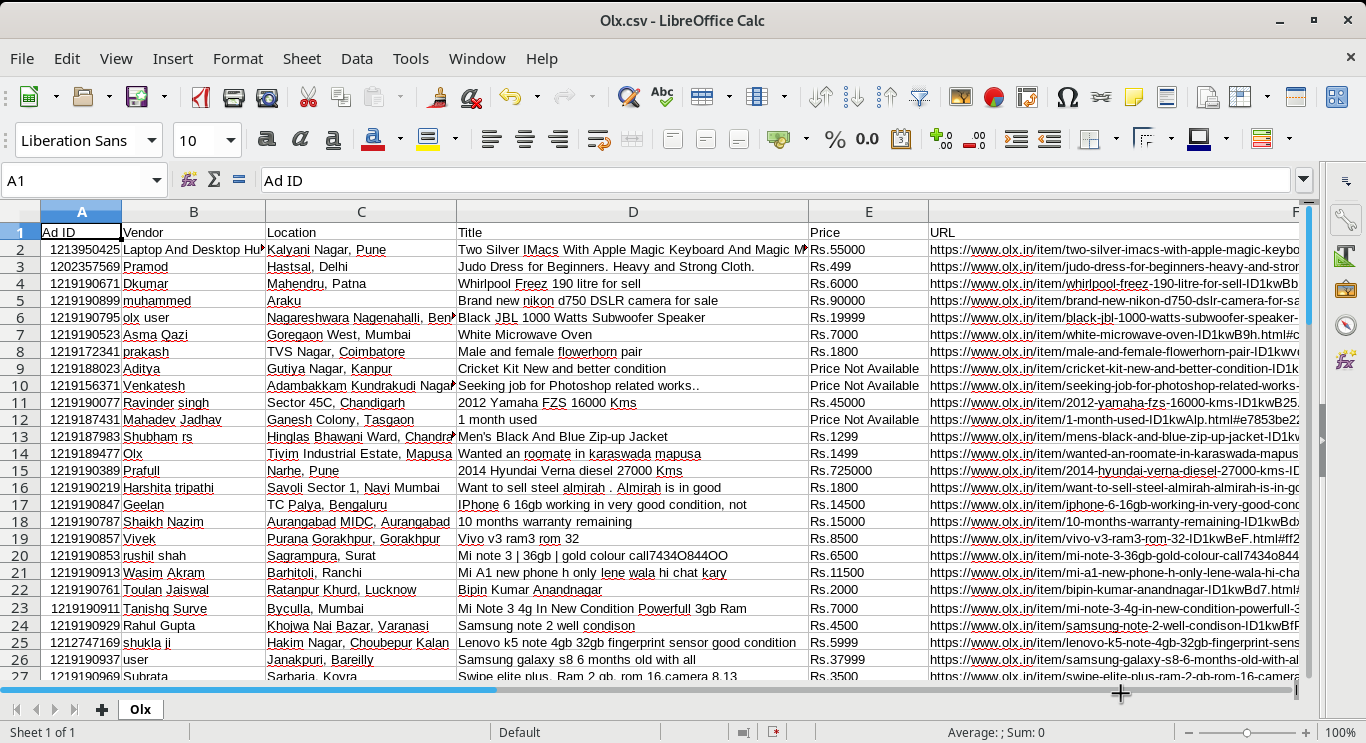Image resolution: width=1366 pixels, height=743 pixels.
Task: Click the Sum sigma button
Action: tap(214, 180)
